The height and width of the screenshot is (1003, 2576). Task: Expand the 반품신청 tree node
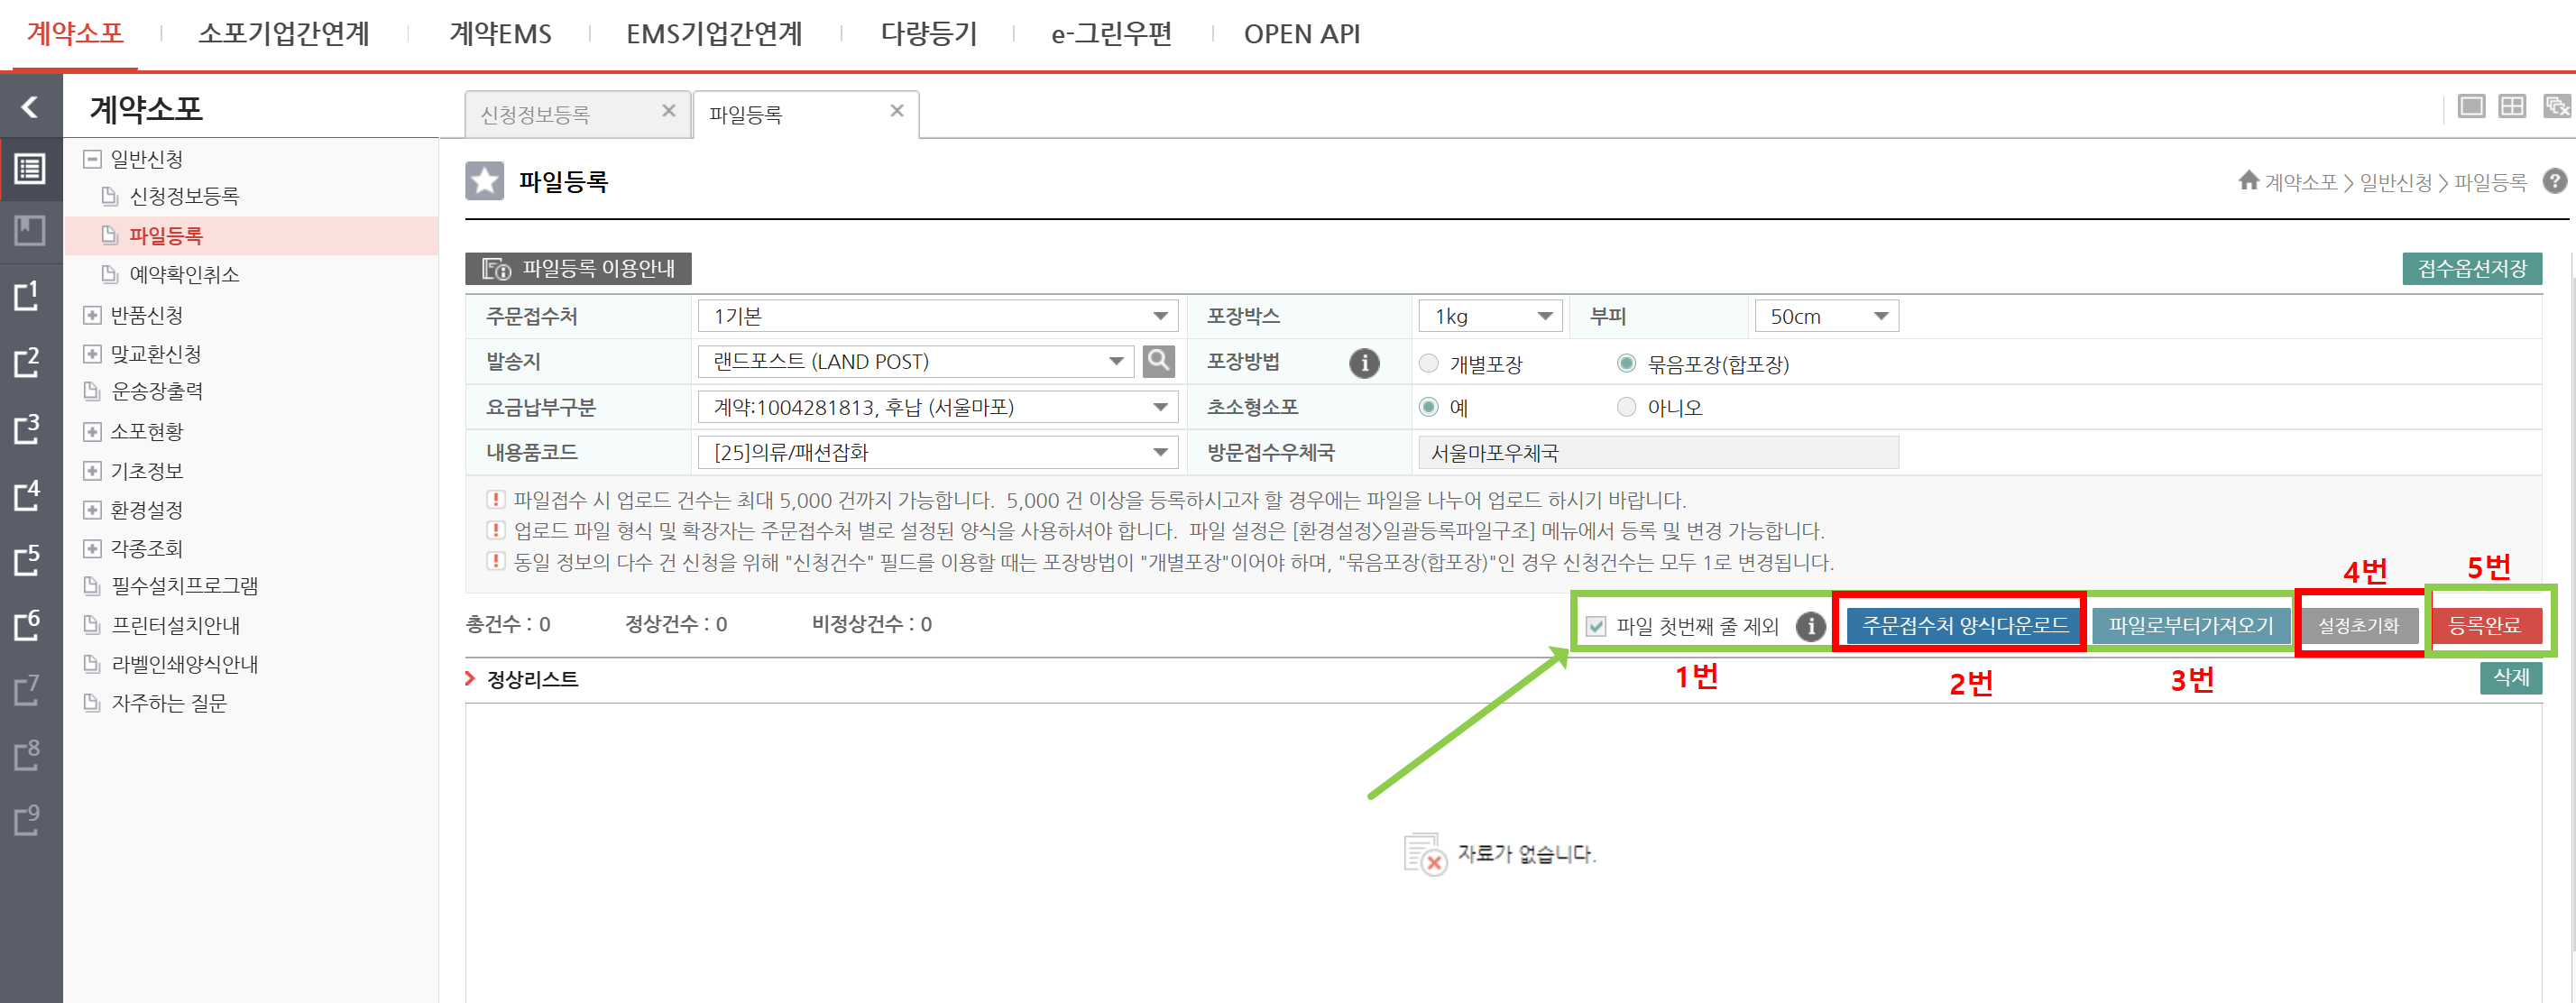pos(92,315)
